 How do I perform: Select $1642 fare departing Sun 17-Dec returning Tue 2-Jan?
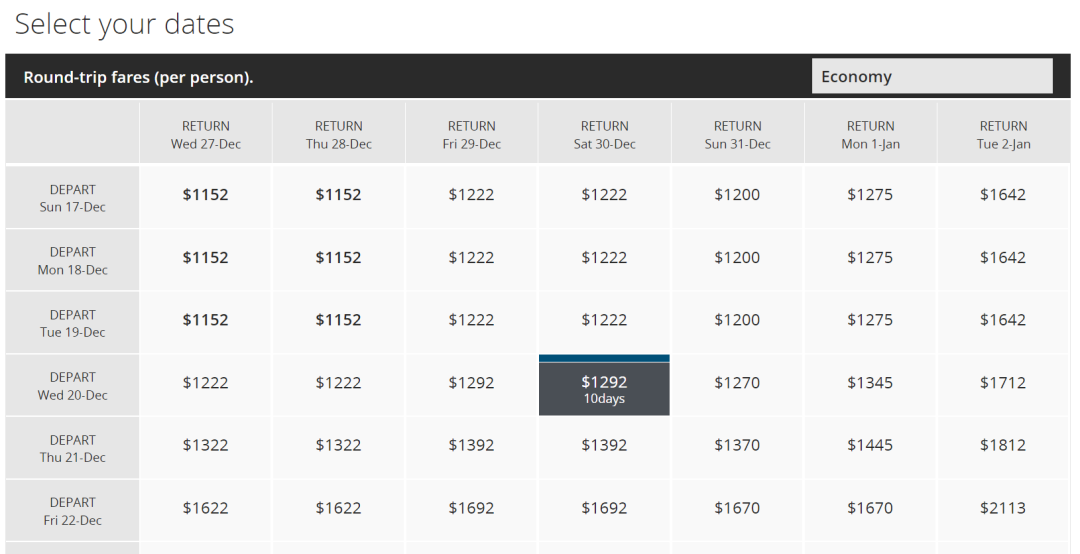click(x=1003, y=195)
